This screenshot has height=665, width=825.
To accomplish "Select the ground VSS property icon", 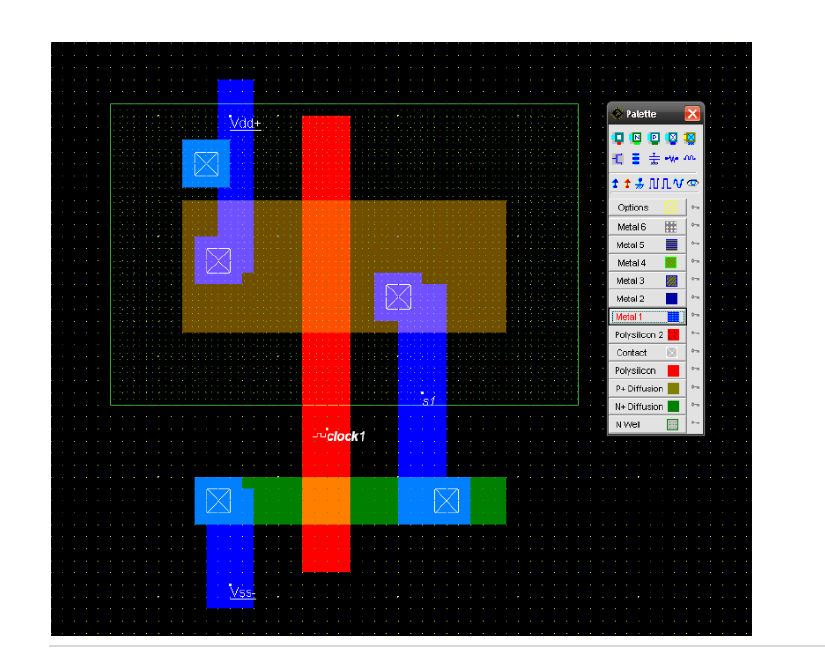I will coord(639,184).
